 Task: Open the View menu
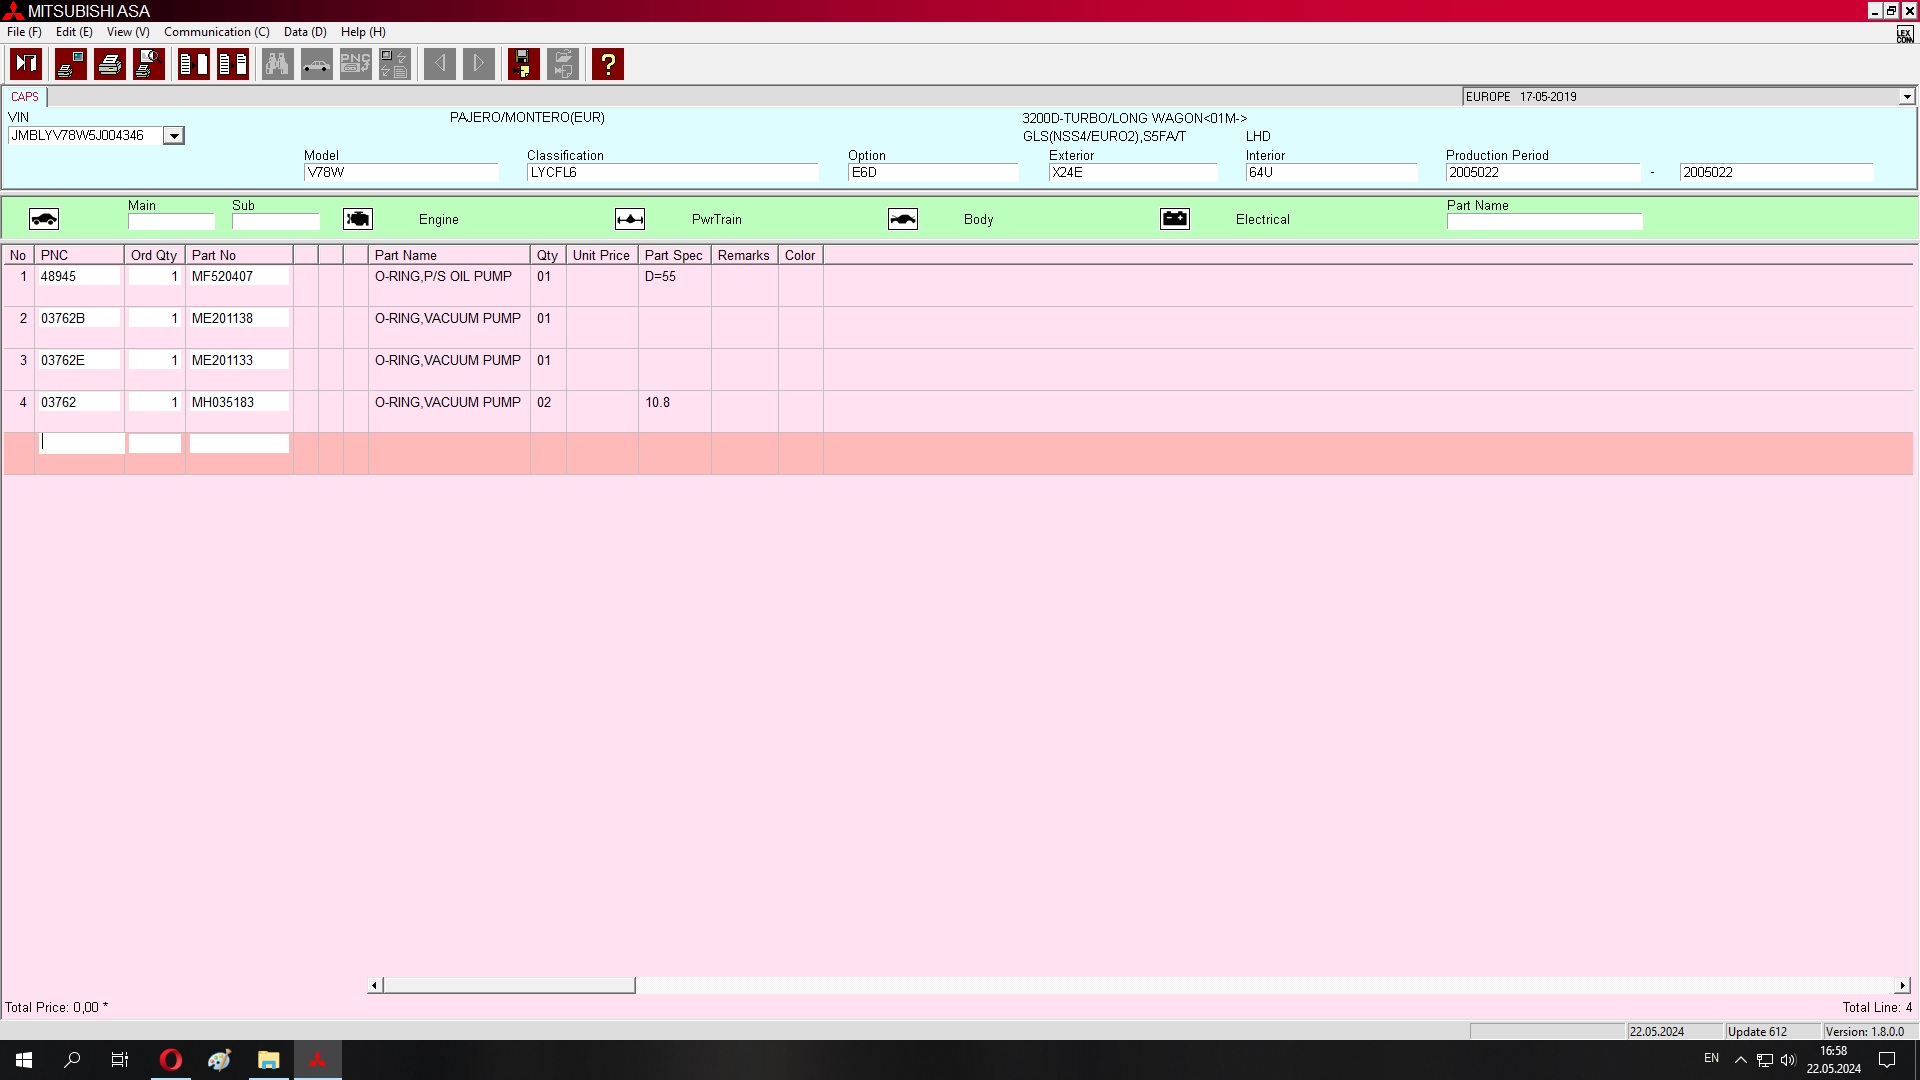(x=128, y=32)
